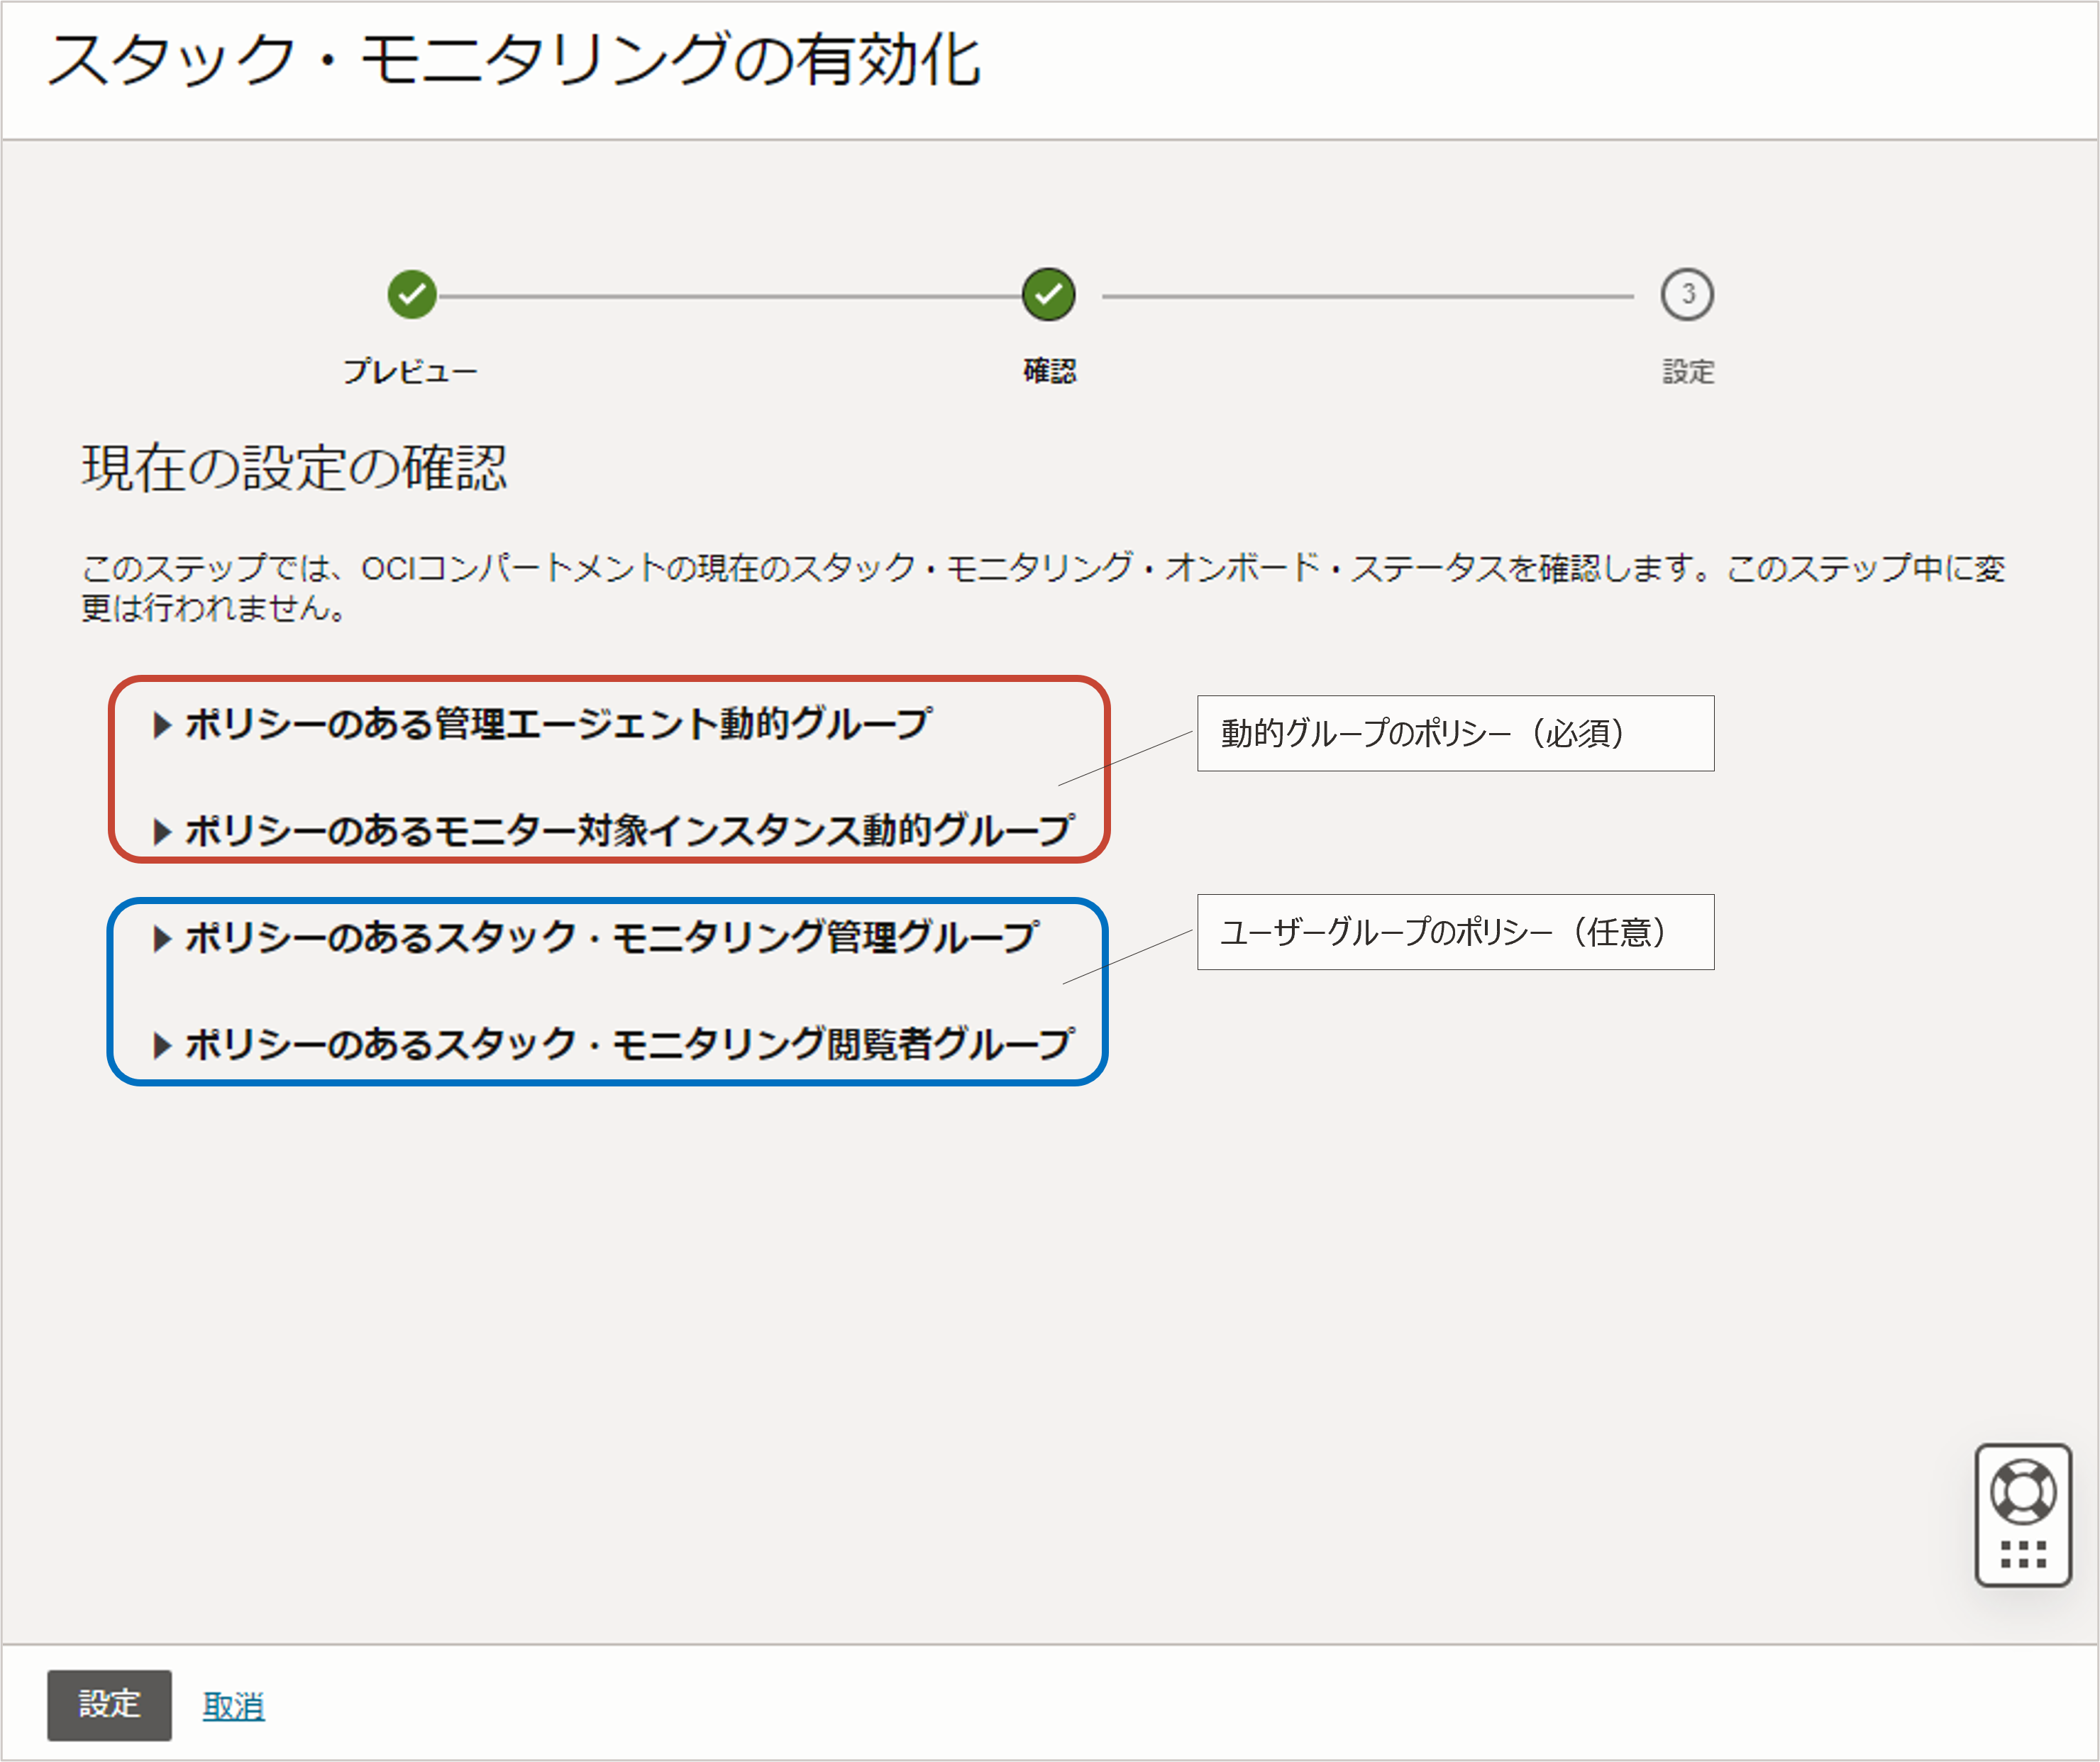Click the dotted grid handle under the lifebuoy

(2023, 1554)
